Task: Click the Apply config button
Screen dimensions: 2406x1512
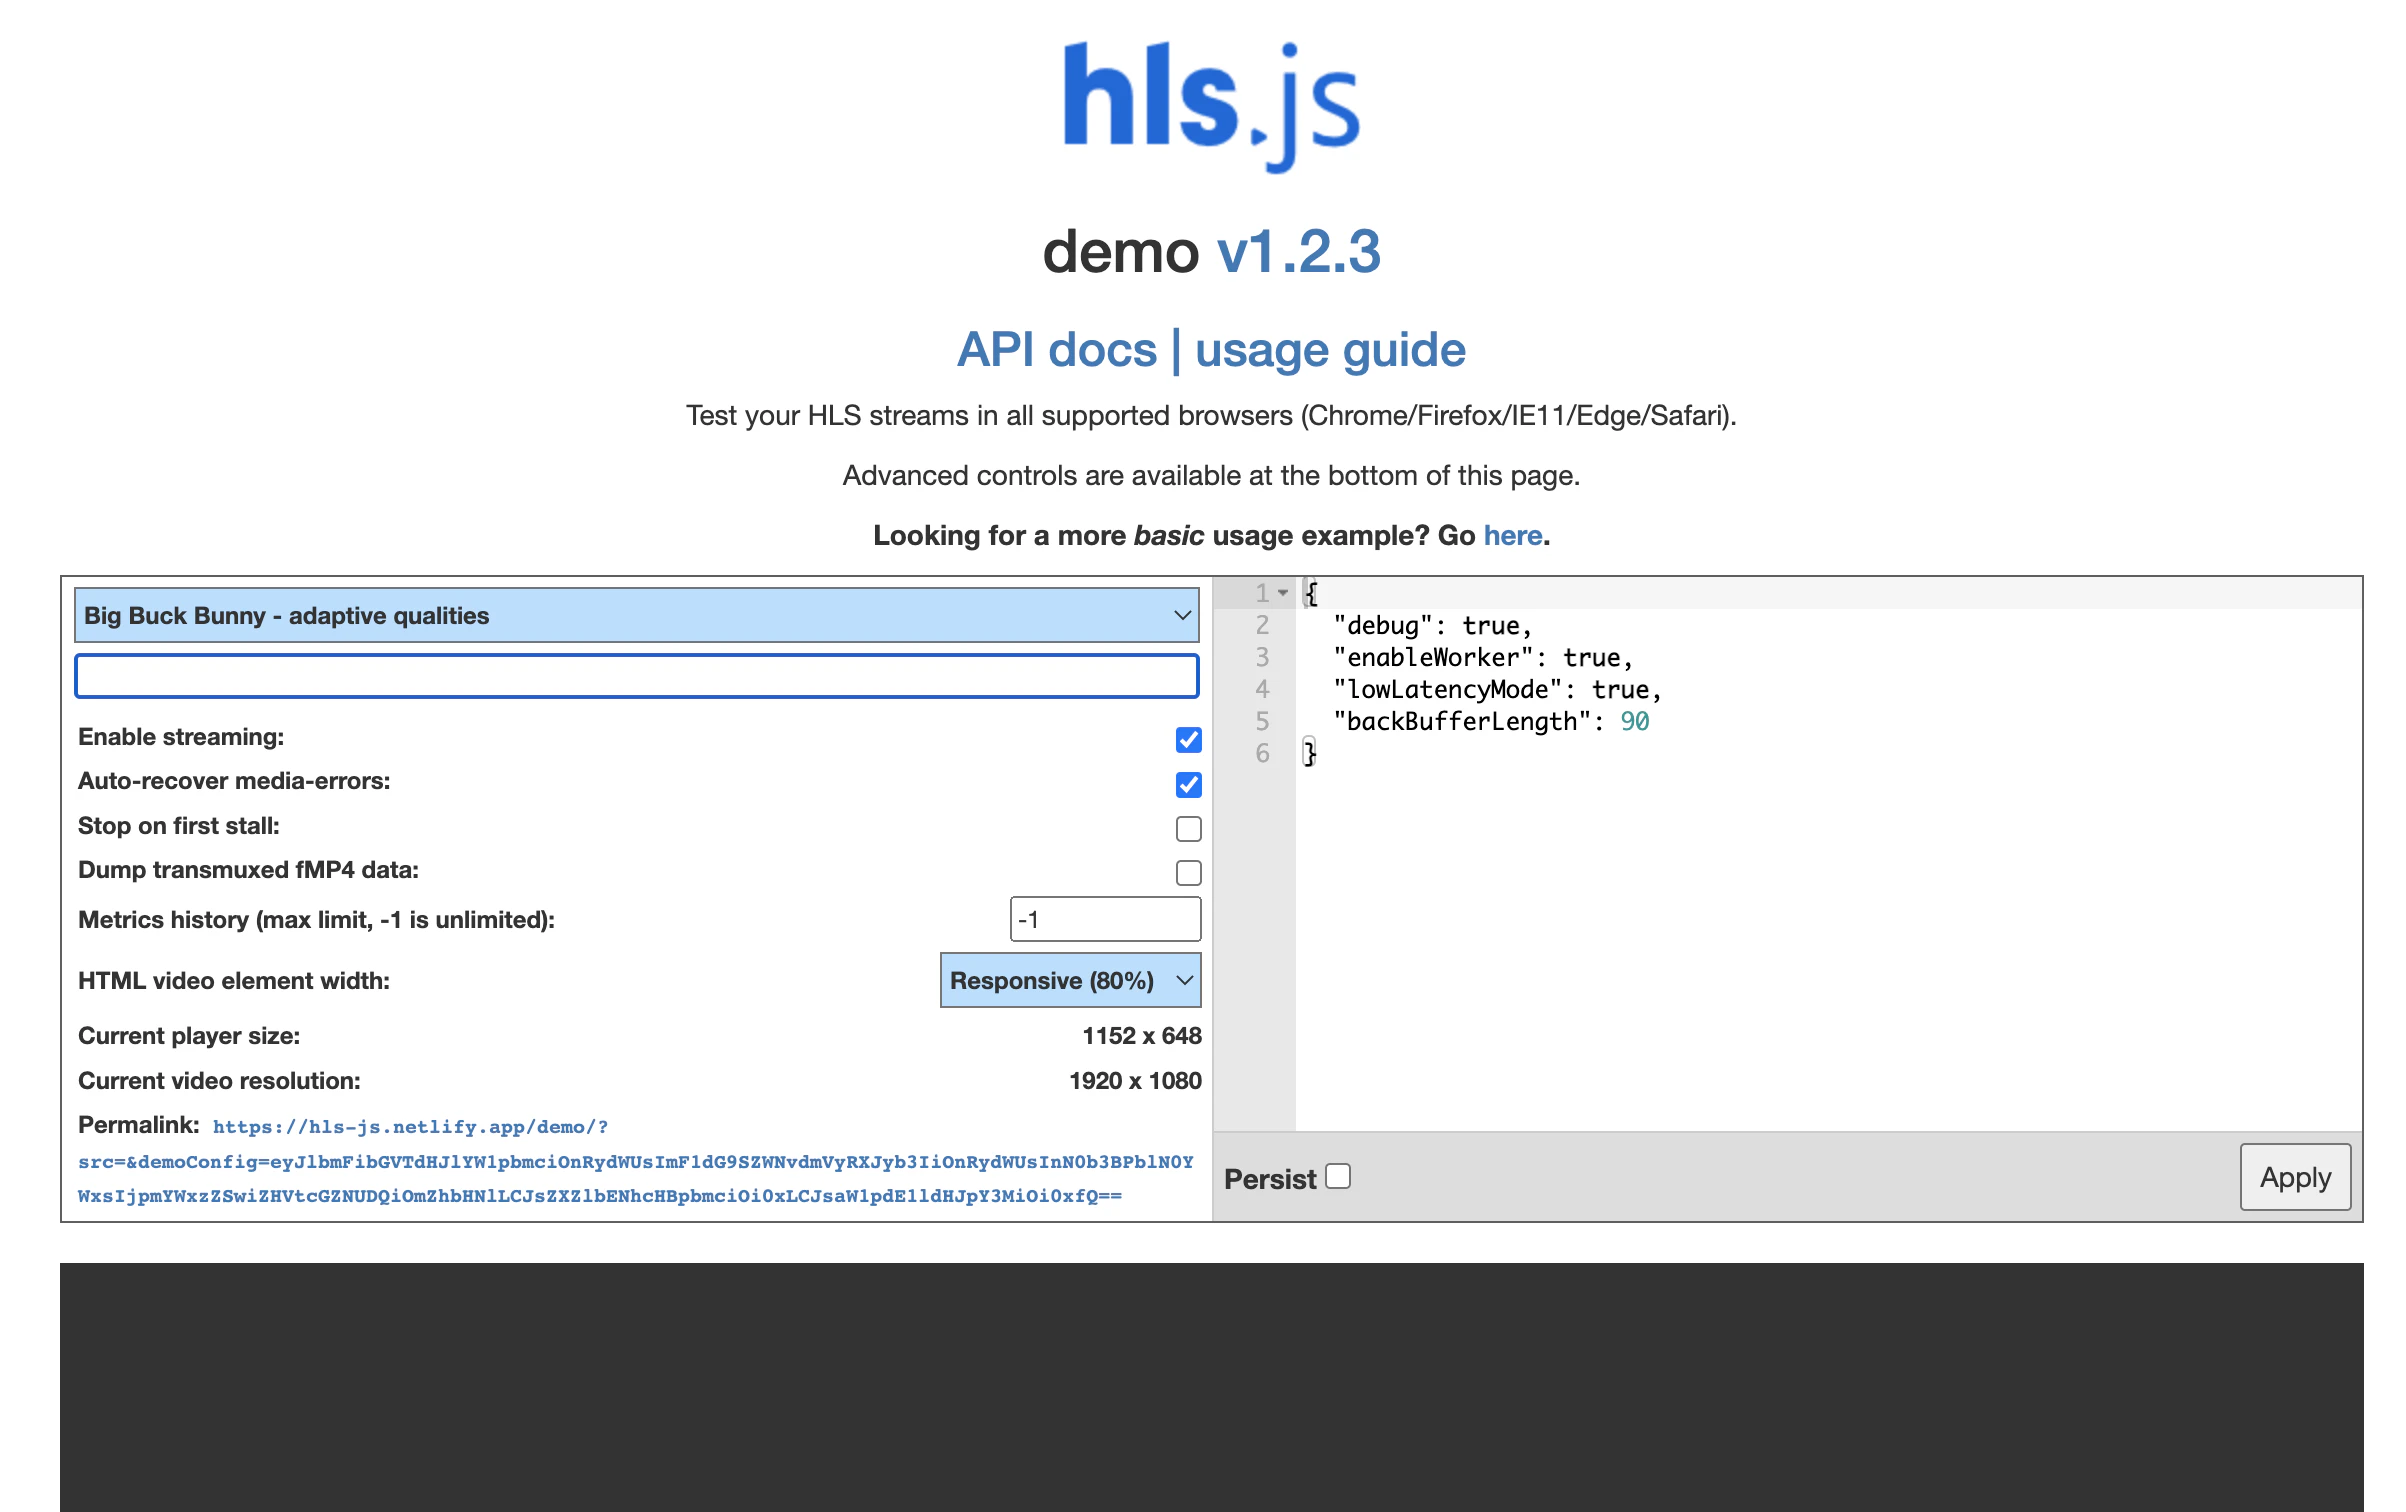Action: [2295, 1177]
